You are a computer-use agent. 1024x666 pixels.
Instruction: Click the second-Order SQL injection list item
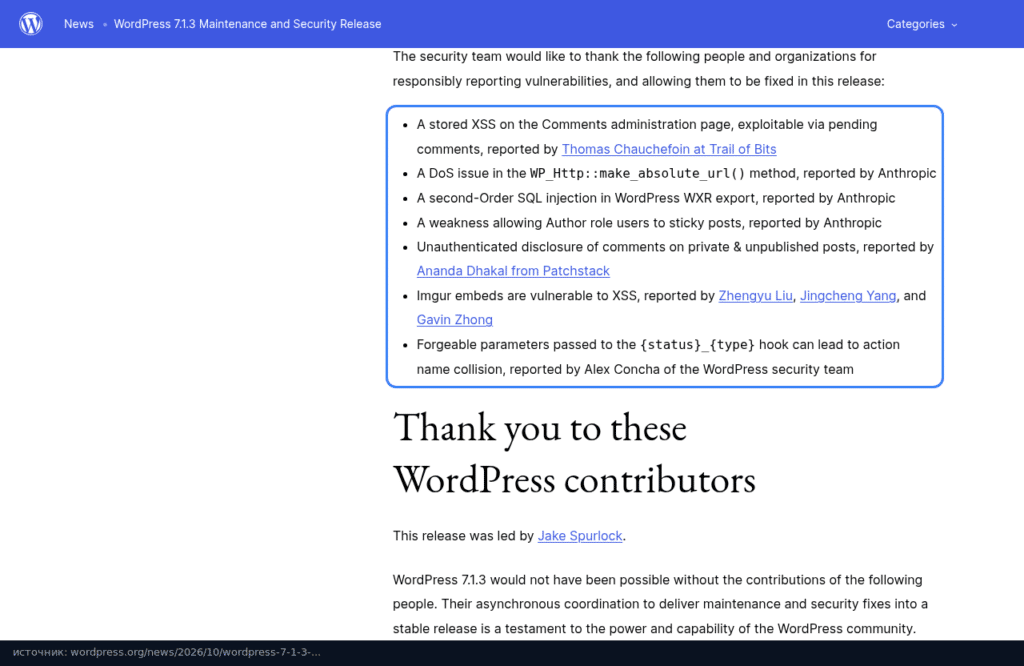point(656,198)
